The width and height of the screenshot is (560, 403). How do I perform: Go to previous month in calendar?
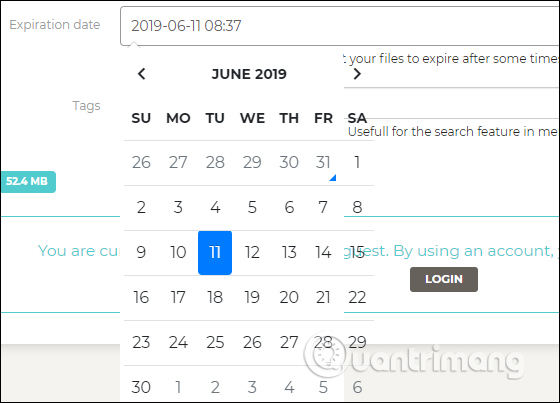pos(141,74)
